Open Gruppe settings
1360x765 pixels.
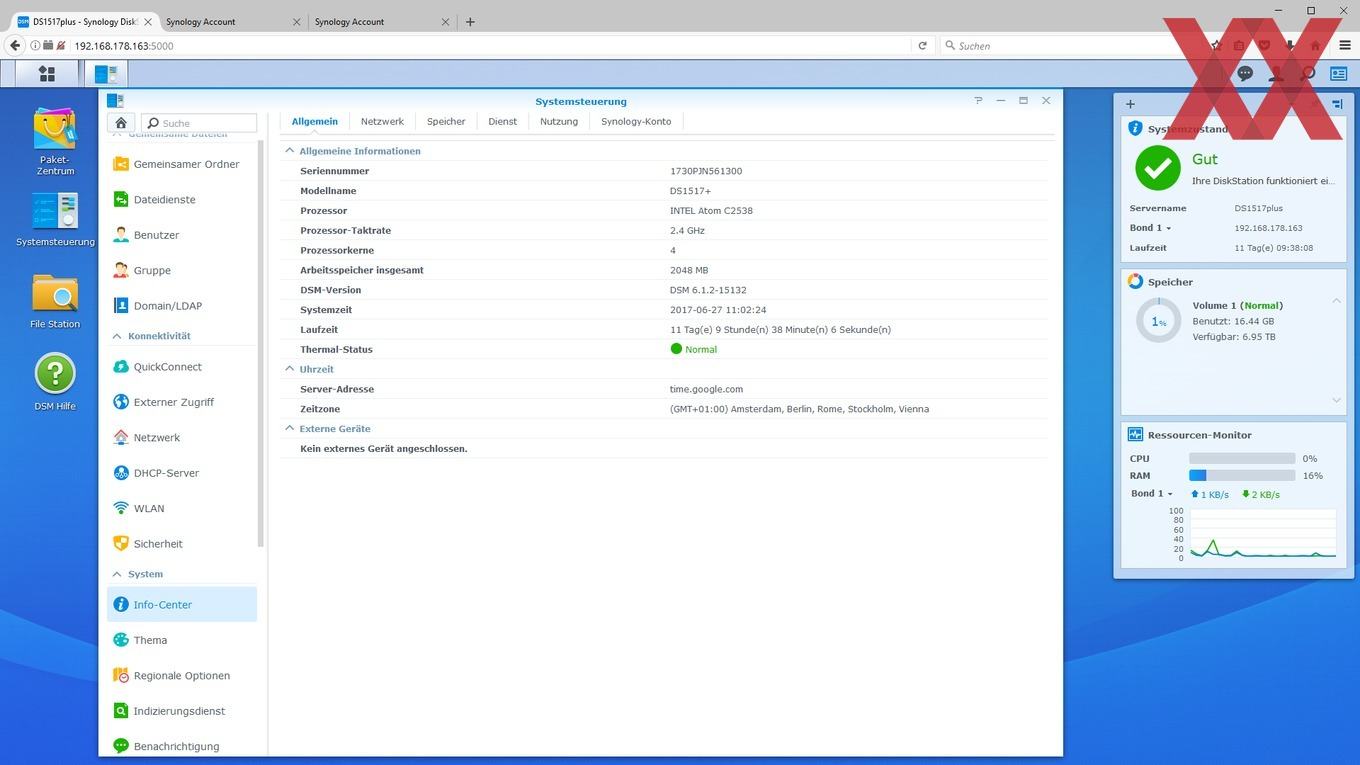tap(182, 270)
